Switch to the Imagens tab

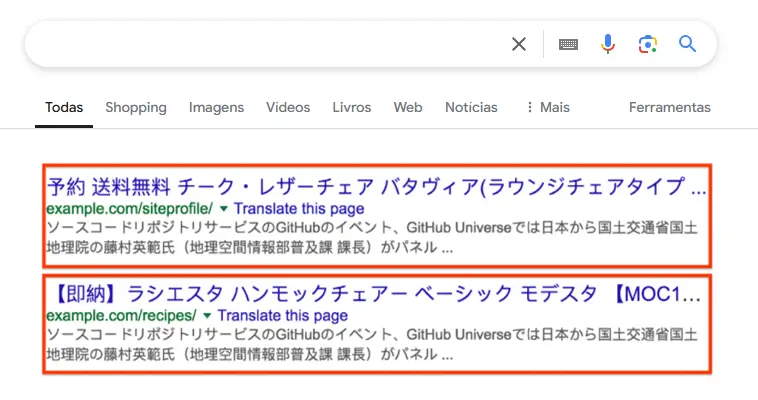pyautogui.click(x=216, y=107)
